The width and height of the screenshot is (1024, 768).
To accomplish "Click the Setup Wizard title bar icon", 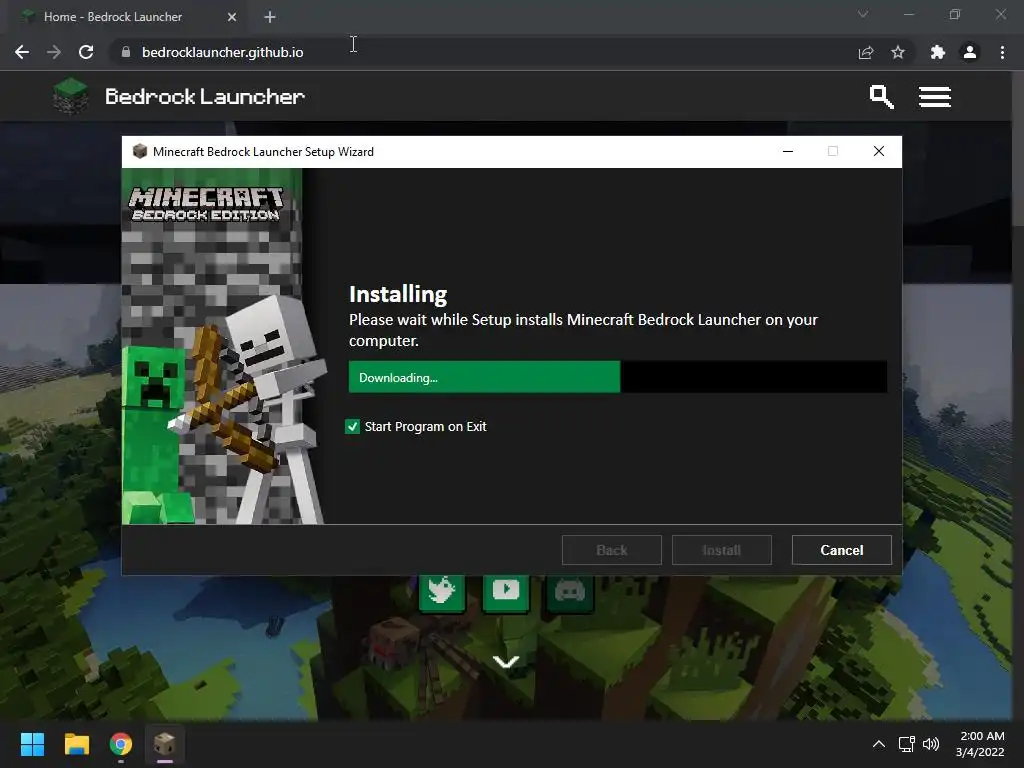I will [x=140, y=152].
